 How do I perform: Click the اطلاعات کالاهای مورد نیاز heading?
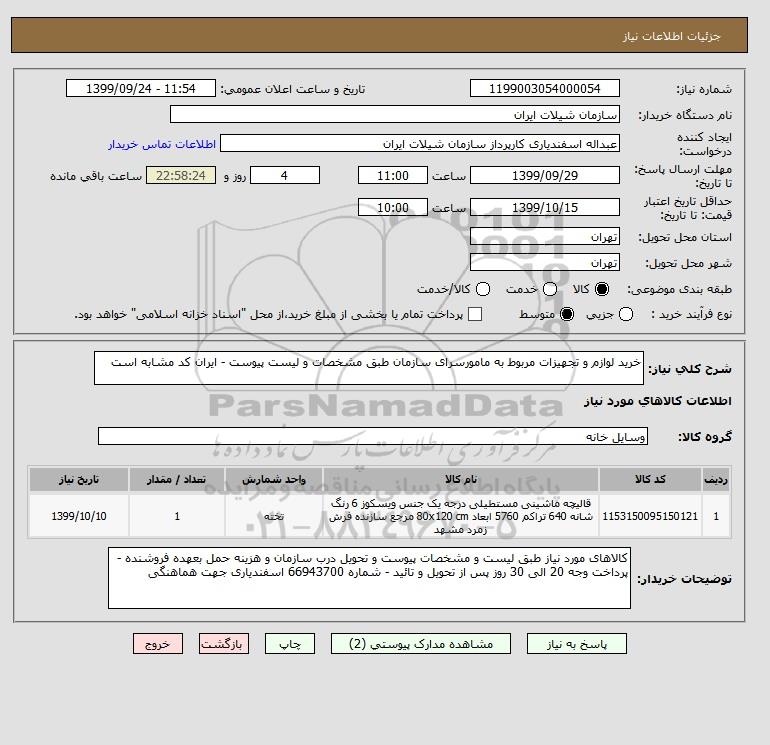[658, 401]
